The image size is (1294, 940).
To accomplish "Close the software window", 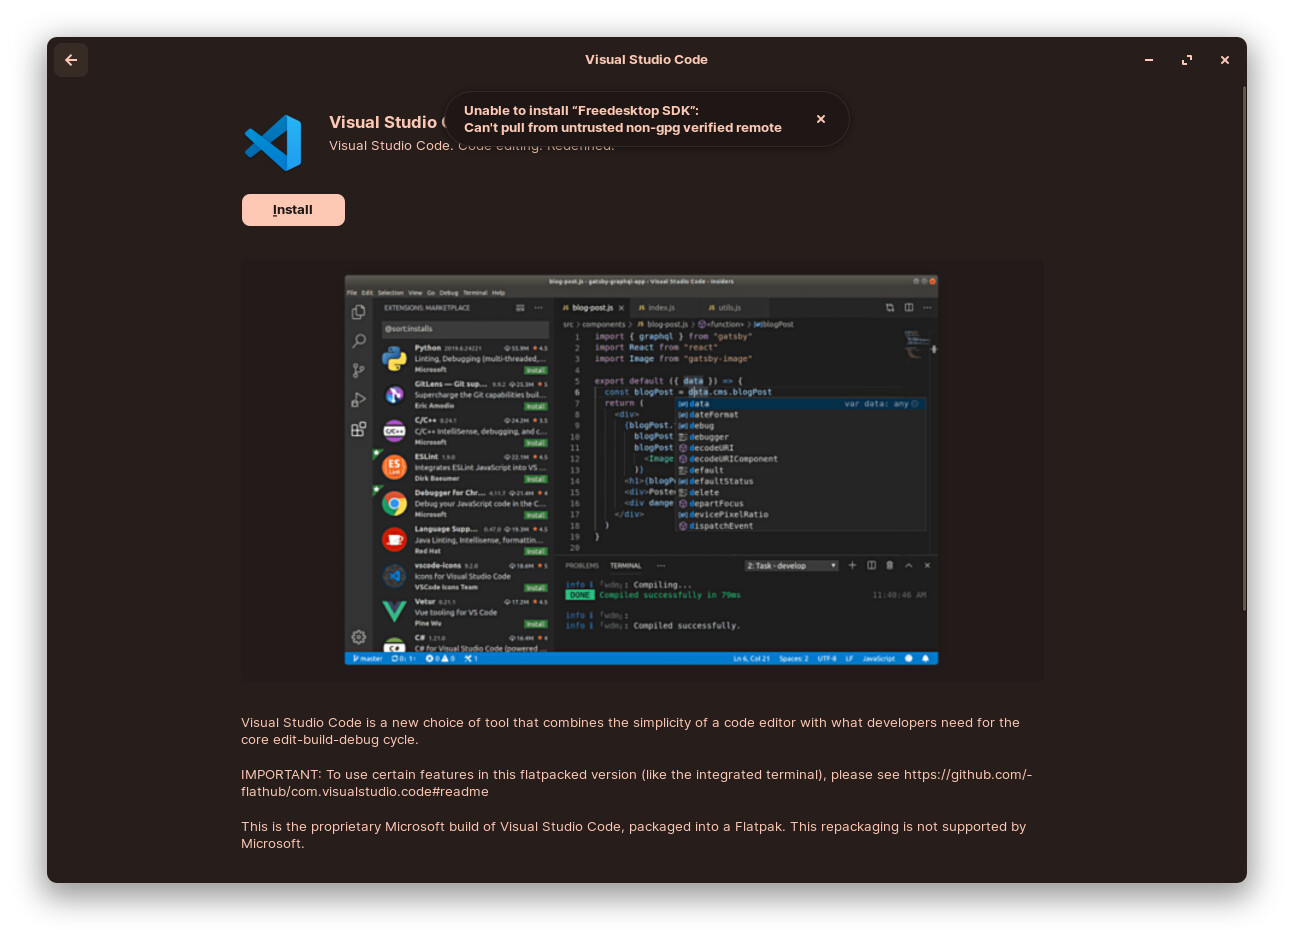I will pyautogui.click(x=1225, y=60).
